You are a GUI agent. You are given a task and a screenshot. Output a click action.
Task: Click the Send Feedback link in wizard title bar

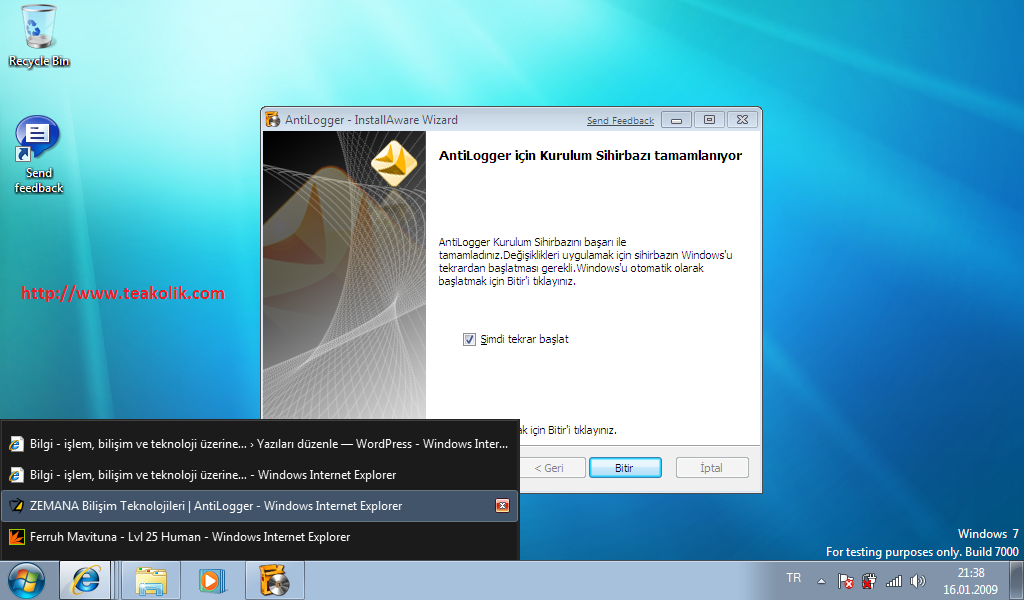(x=620, y=121)
